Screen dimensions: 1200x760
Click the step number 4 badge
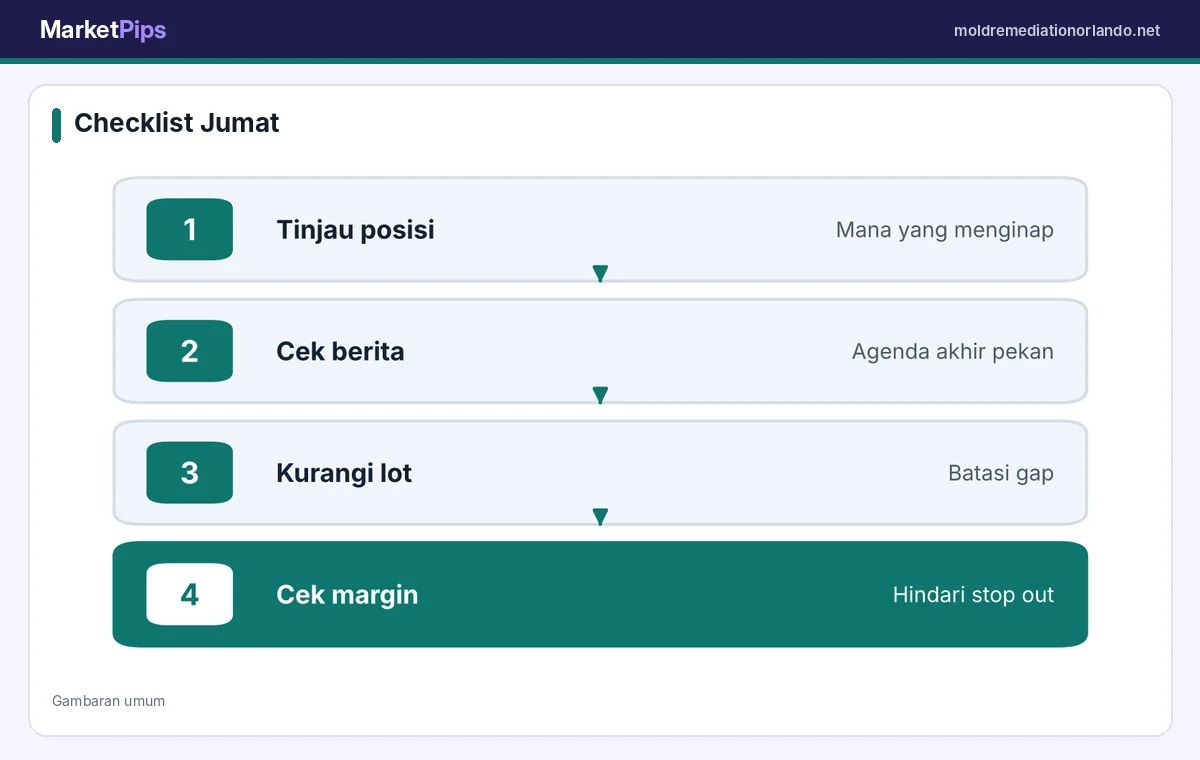[190, 595]
